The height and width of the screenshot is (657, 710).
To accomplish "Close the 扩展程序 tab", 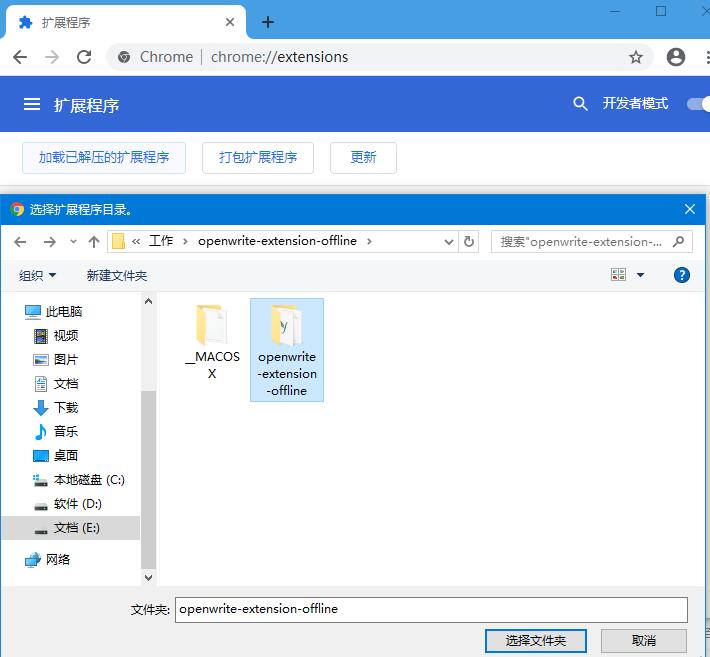I will 230,22.
